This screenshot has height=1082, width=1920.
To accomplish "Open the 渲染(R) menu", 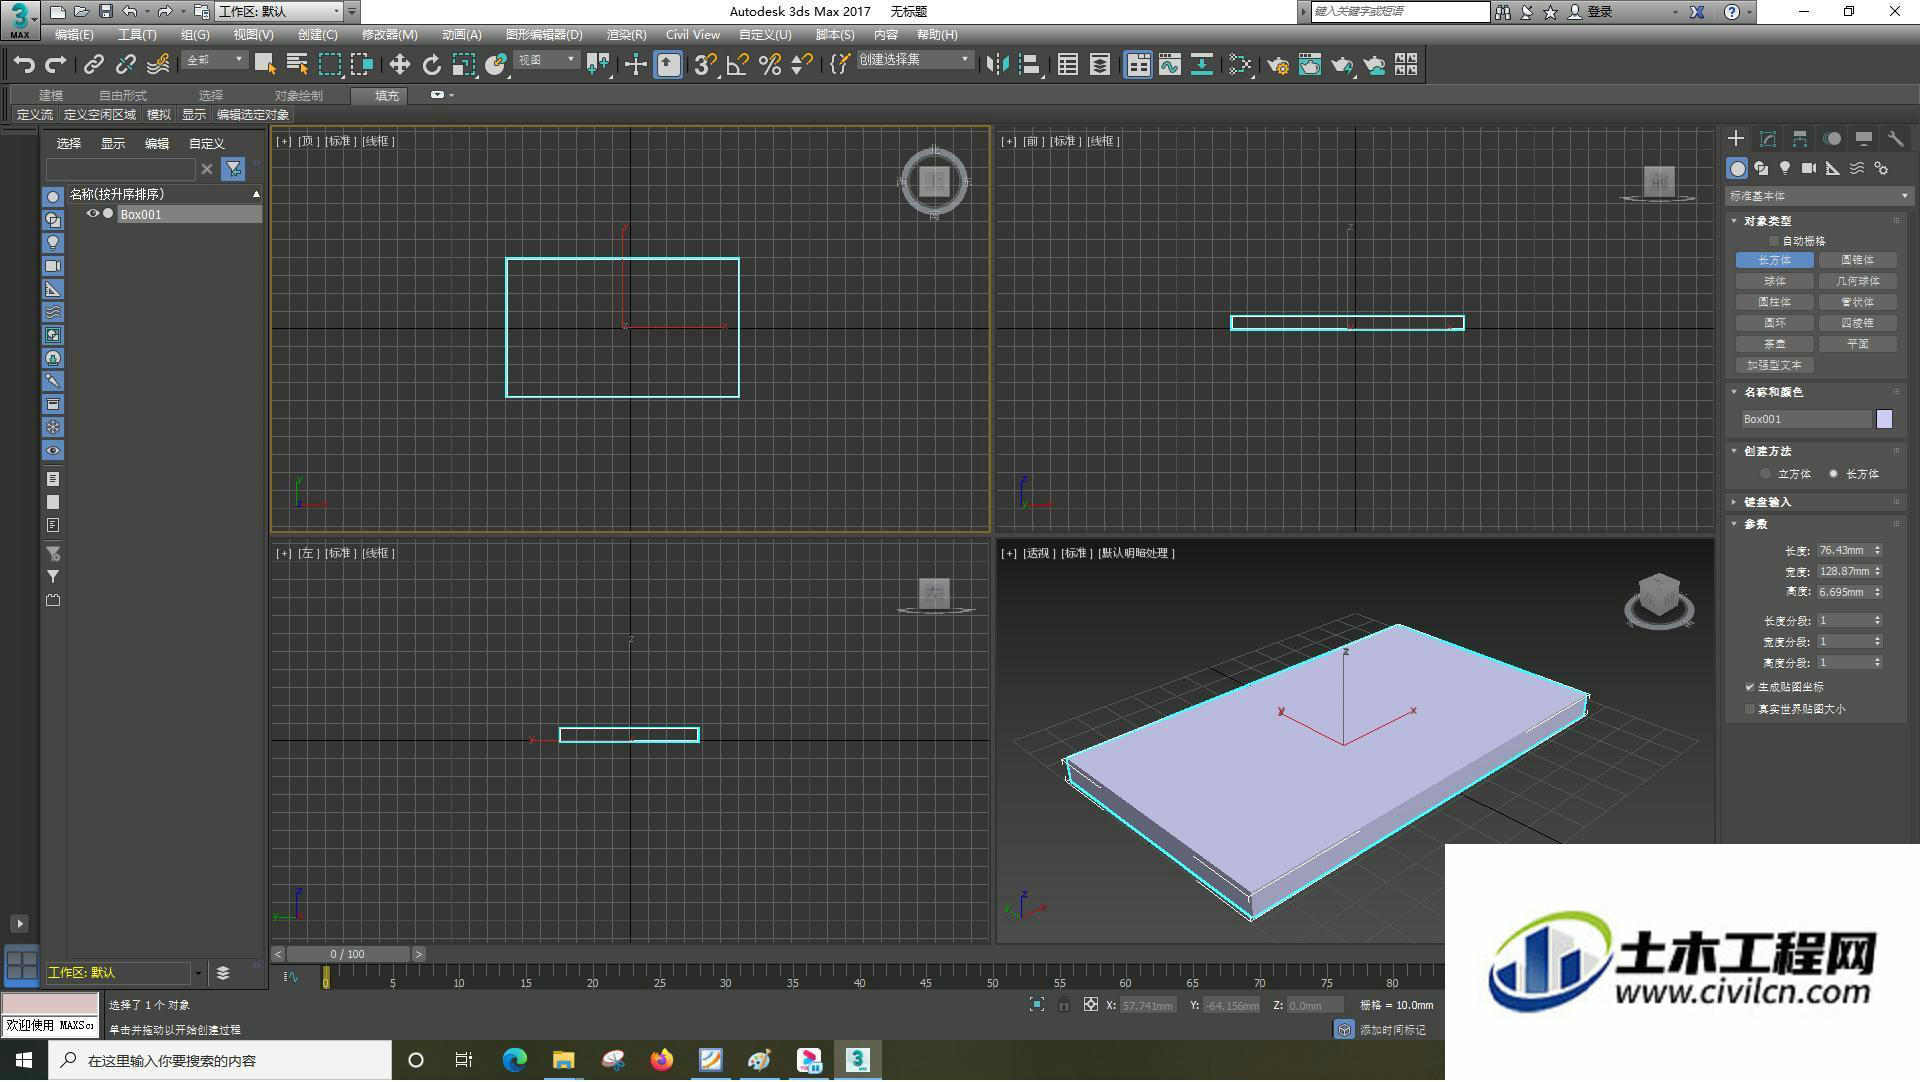I will (626, 35).
